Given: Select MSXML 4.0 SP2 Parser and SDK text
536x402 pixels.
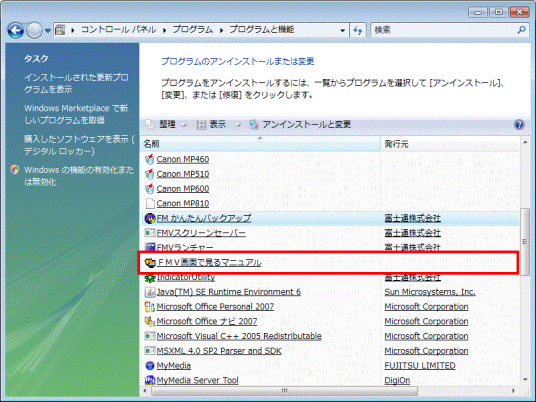Looking at the screenshot, I should [x=219, y=351].
